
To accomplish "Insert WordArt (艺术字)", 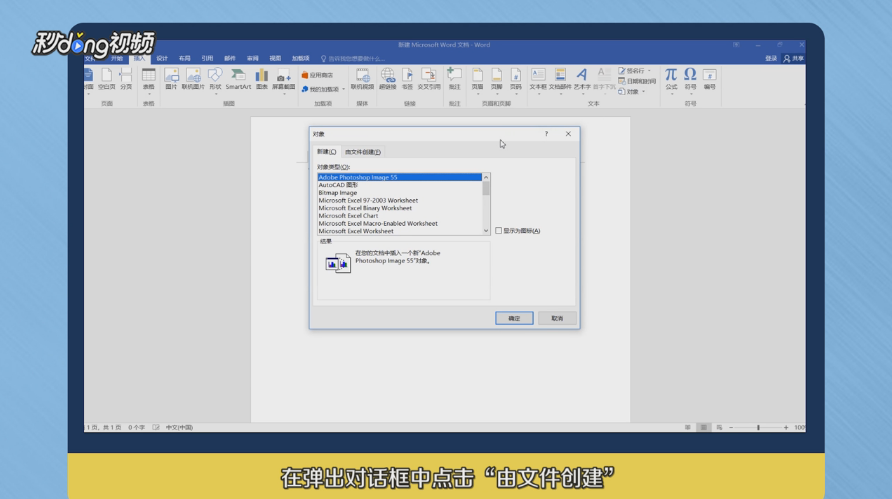I will pyautogui.click(x=581, y=79).
